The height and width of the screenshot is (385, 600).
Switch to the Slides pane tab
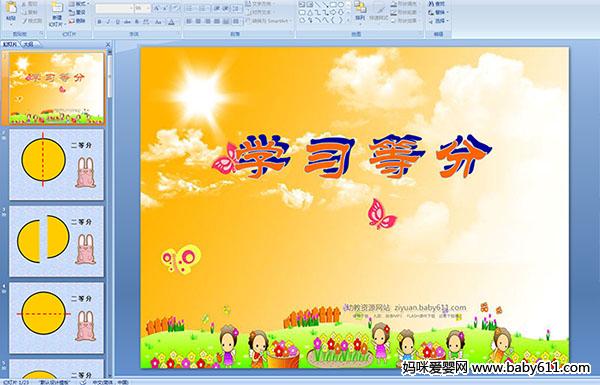[10, 44]
